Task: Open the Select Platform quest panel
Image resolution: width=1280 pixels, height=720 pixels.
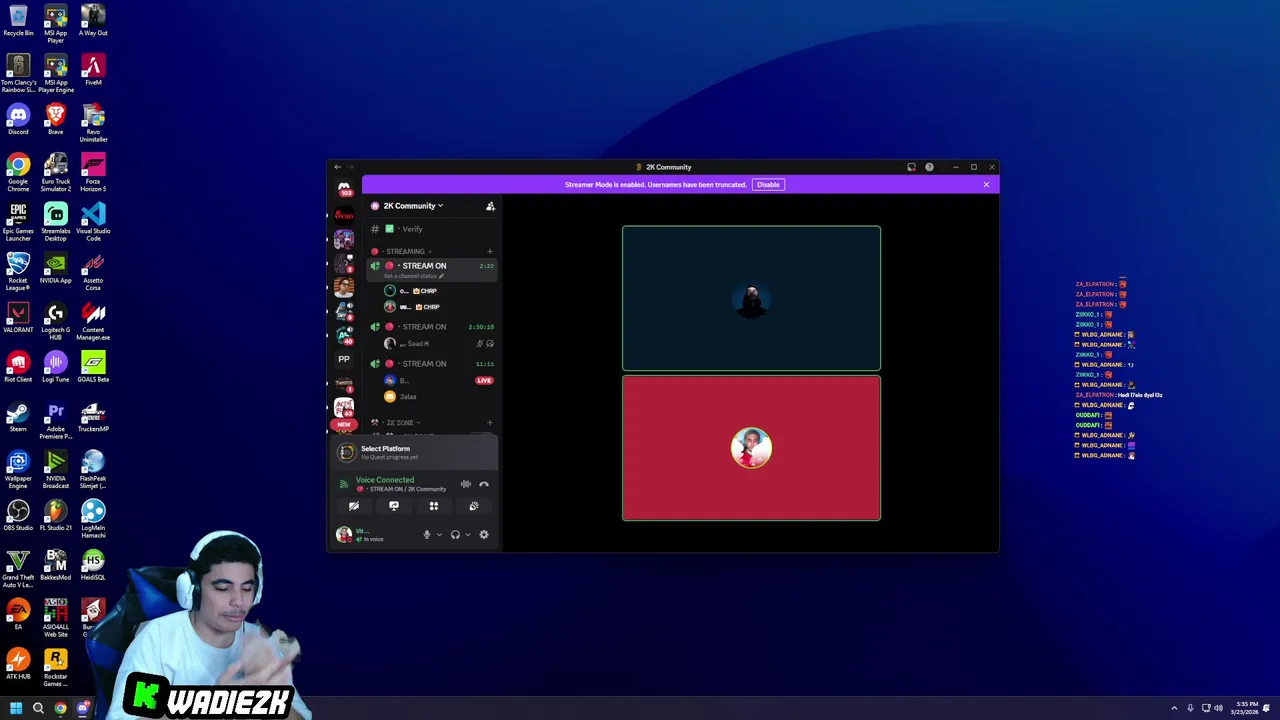Action: (x=415, y=452)
